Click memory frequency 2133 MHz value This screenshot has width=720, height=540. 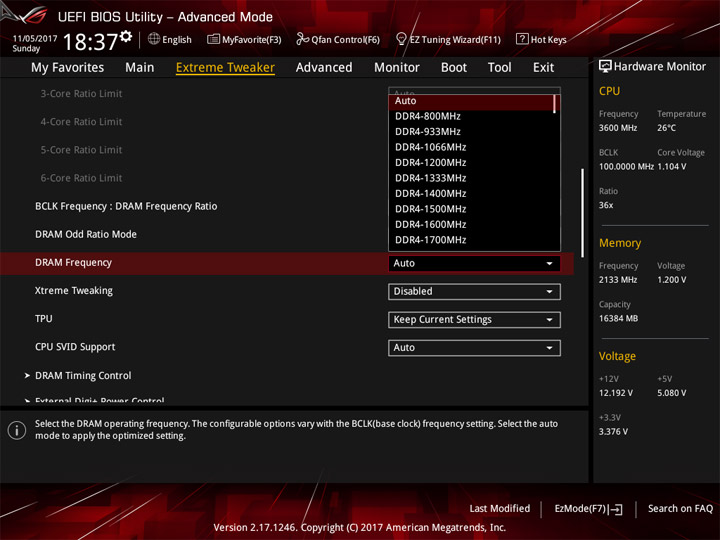pos(618,280)
